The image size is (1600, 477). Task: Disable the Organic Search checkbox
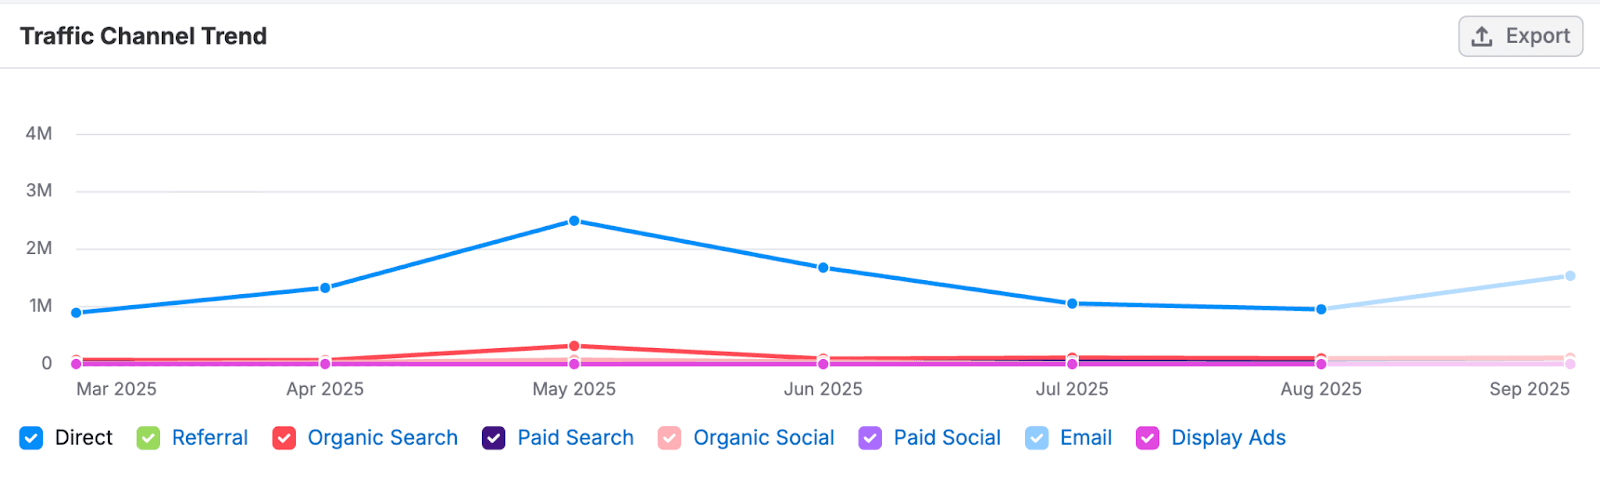point(284,438)
